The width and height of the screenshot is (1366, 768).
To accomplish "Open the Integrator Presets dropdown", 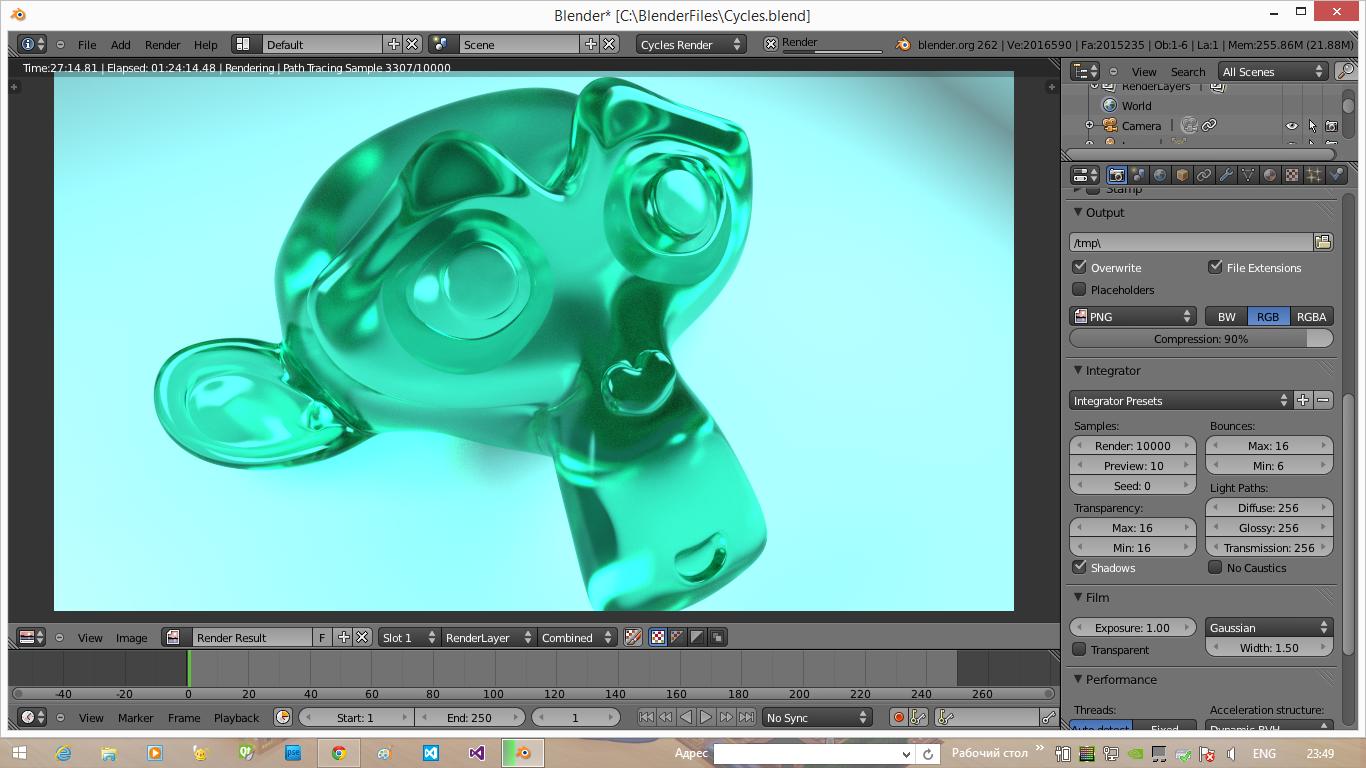I will [x=1180, y=400].
